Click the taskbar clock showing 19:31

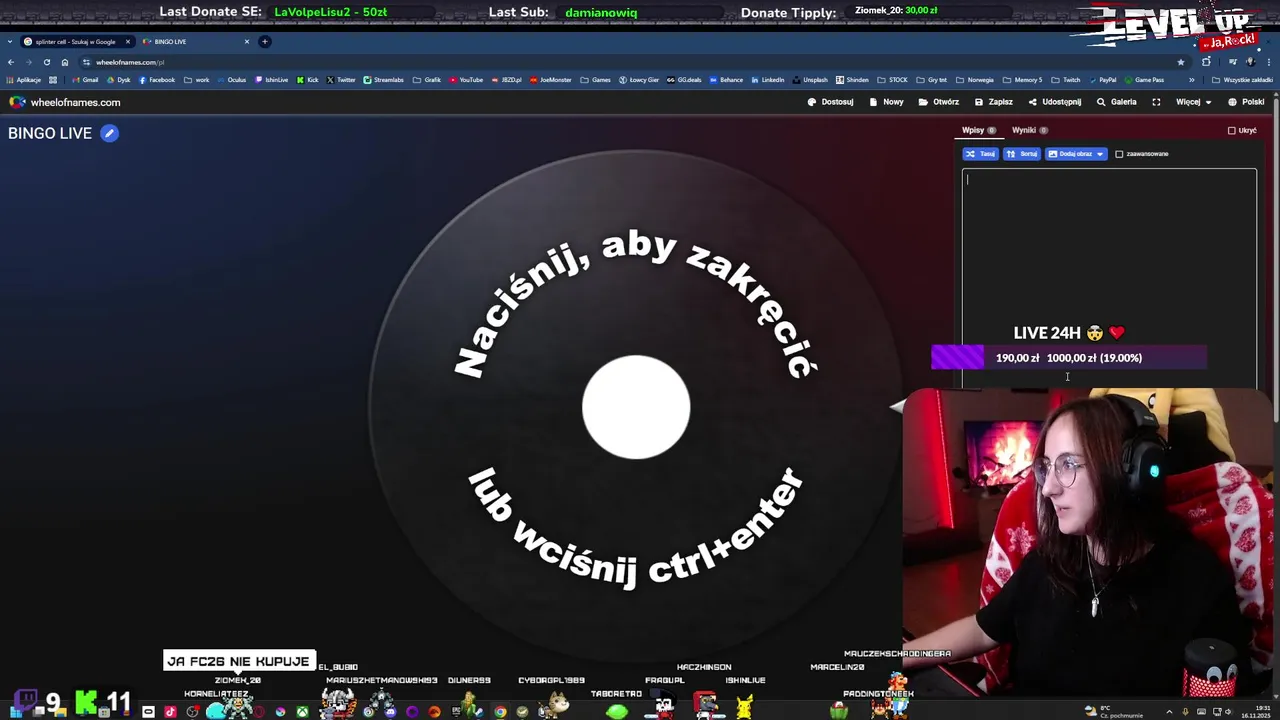click(1257, 711)
